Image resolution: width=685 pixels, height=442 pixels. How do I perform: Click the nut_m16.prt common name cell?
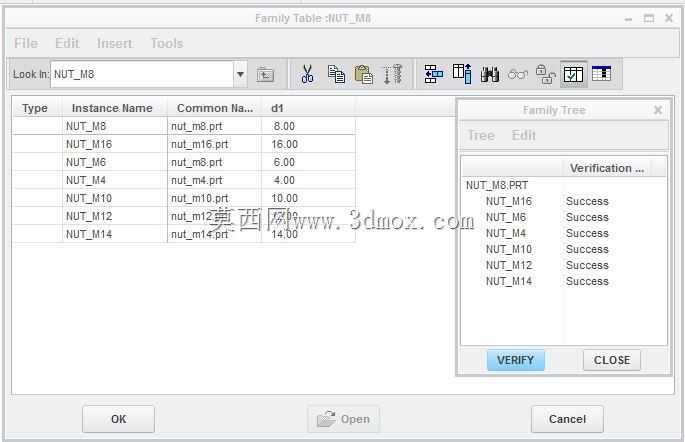[214, 144]
